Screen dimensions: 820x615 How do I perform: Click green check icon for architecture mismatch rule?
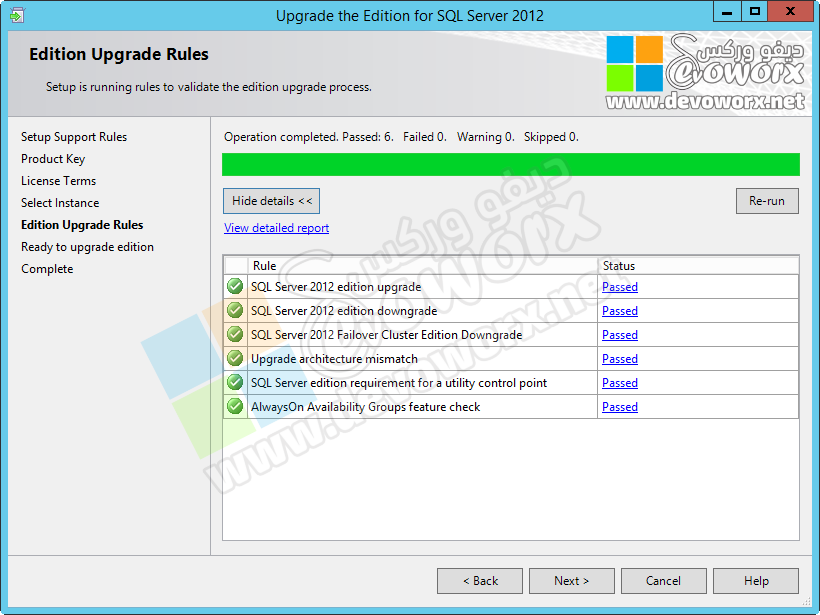tap(235, 358)
